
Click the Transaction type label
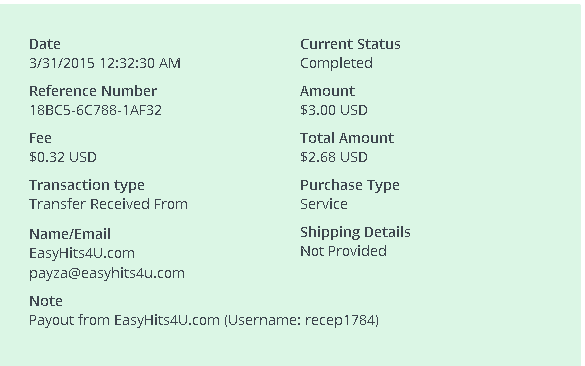pos(87,185)
